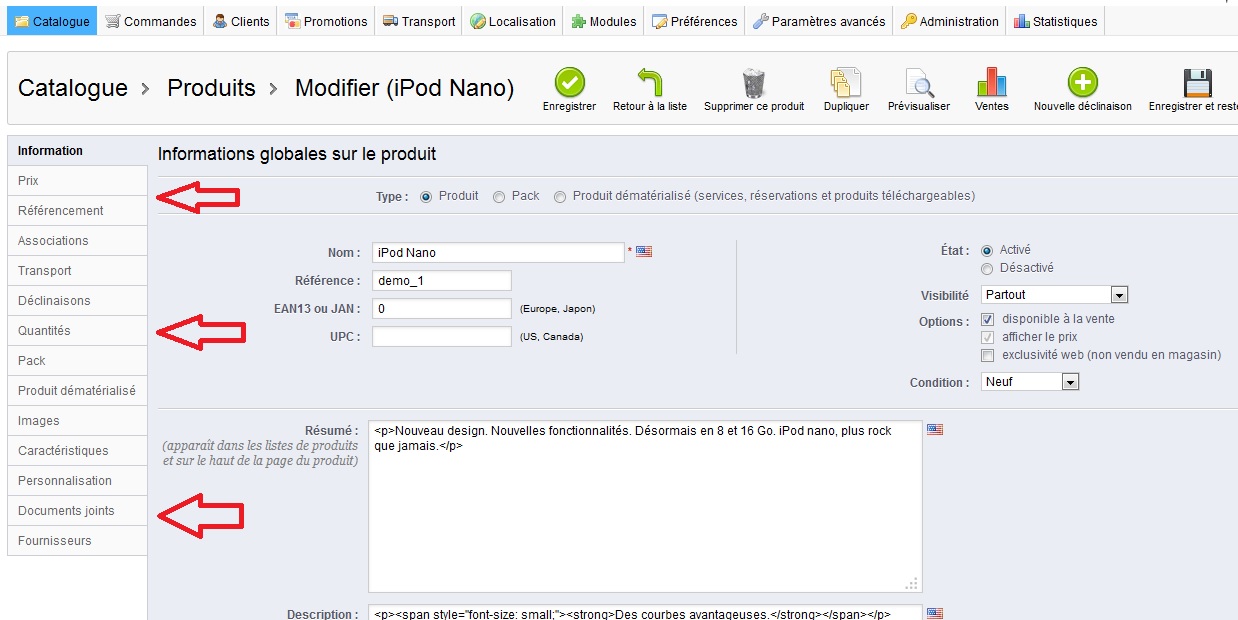1238x620 pixels.
Task: Open the Statistiques menu
Action: coord(1056,21)
